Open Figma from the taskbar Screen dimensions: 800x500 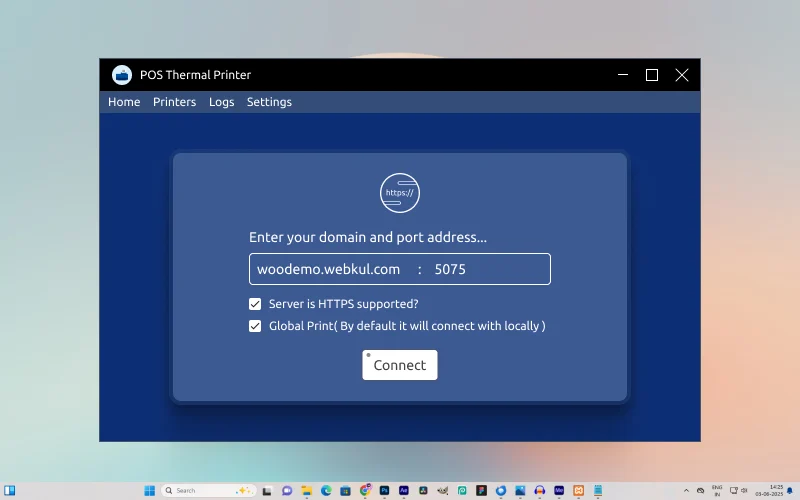(481, 491)
